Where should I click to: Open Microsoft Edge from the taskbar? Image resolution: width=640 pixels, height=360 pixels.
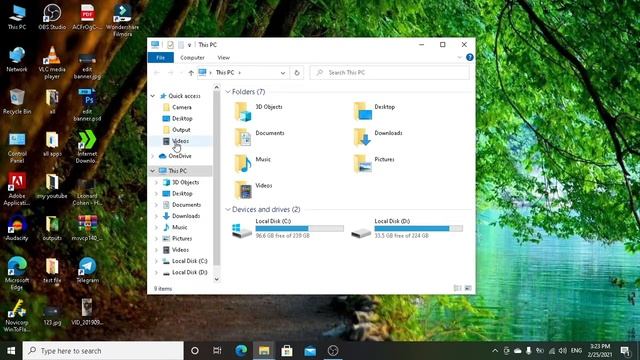coord(241,351)
